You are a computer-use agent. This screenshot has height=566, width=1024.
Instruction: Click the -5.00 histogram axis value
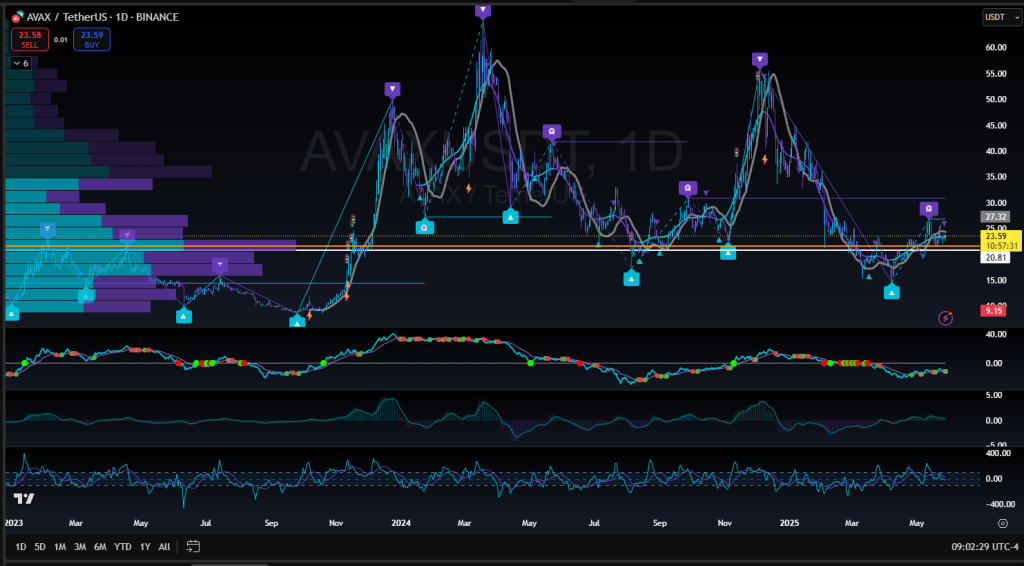996,446
